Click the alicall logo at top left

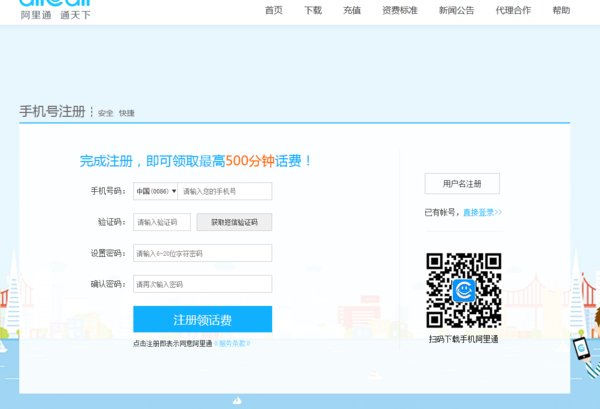(55, 9)
